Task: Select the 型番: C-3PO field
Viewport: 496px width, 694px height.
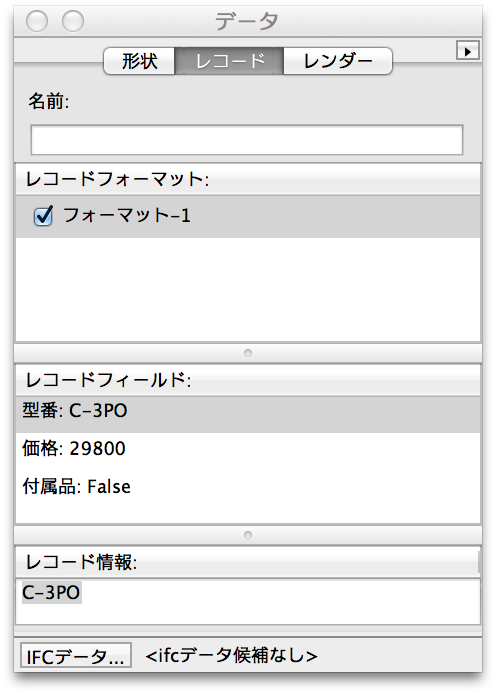Action: (248, 412)
